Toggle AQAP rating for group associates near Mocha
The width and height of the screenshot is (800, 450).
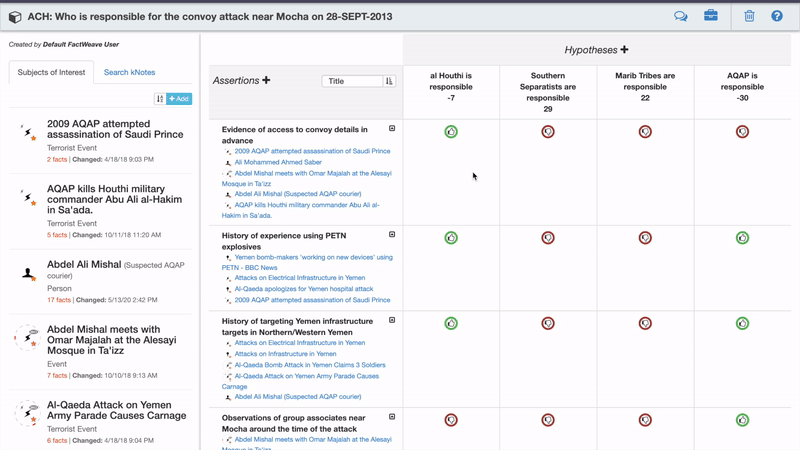(742, 420)
